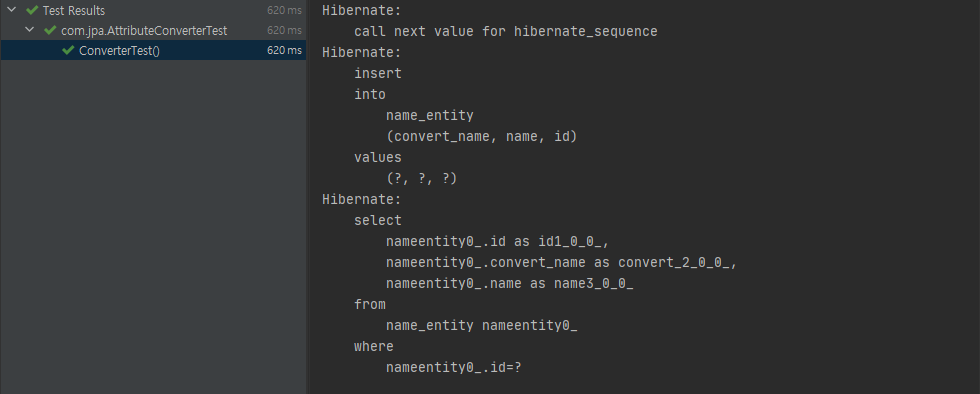Click the first 'Hibernate:' log line

362,10
